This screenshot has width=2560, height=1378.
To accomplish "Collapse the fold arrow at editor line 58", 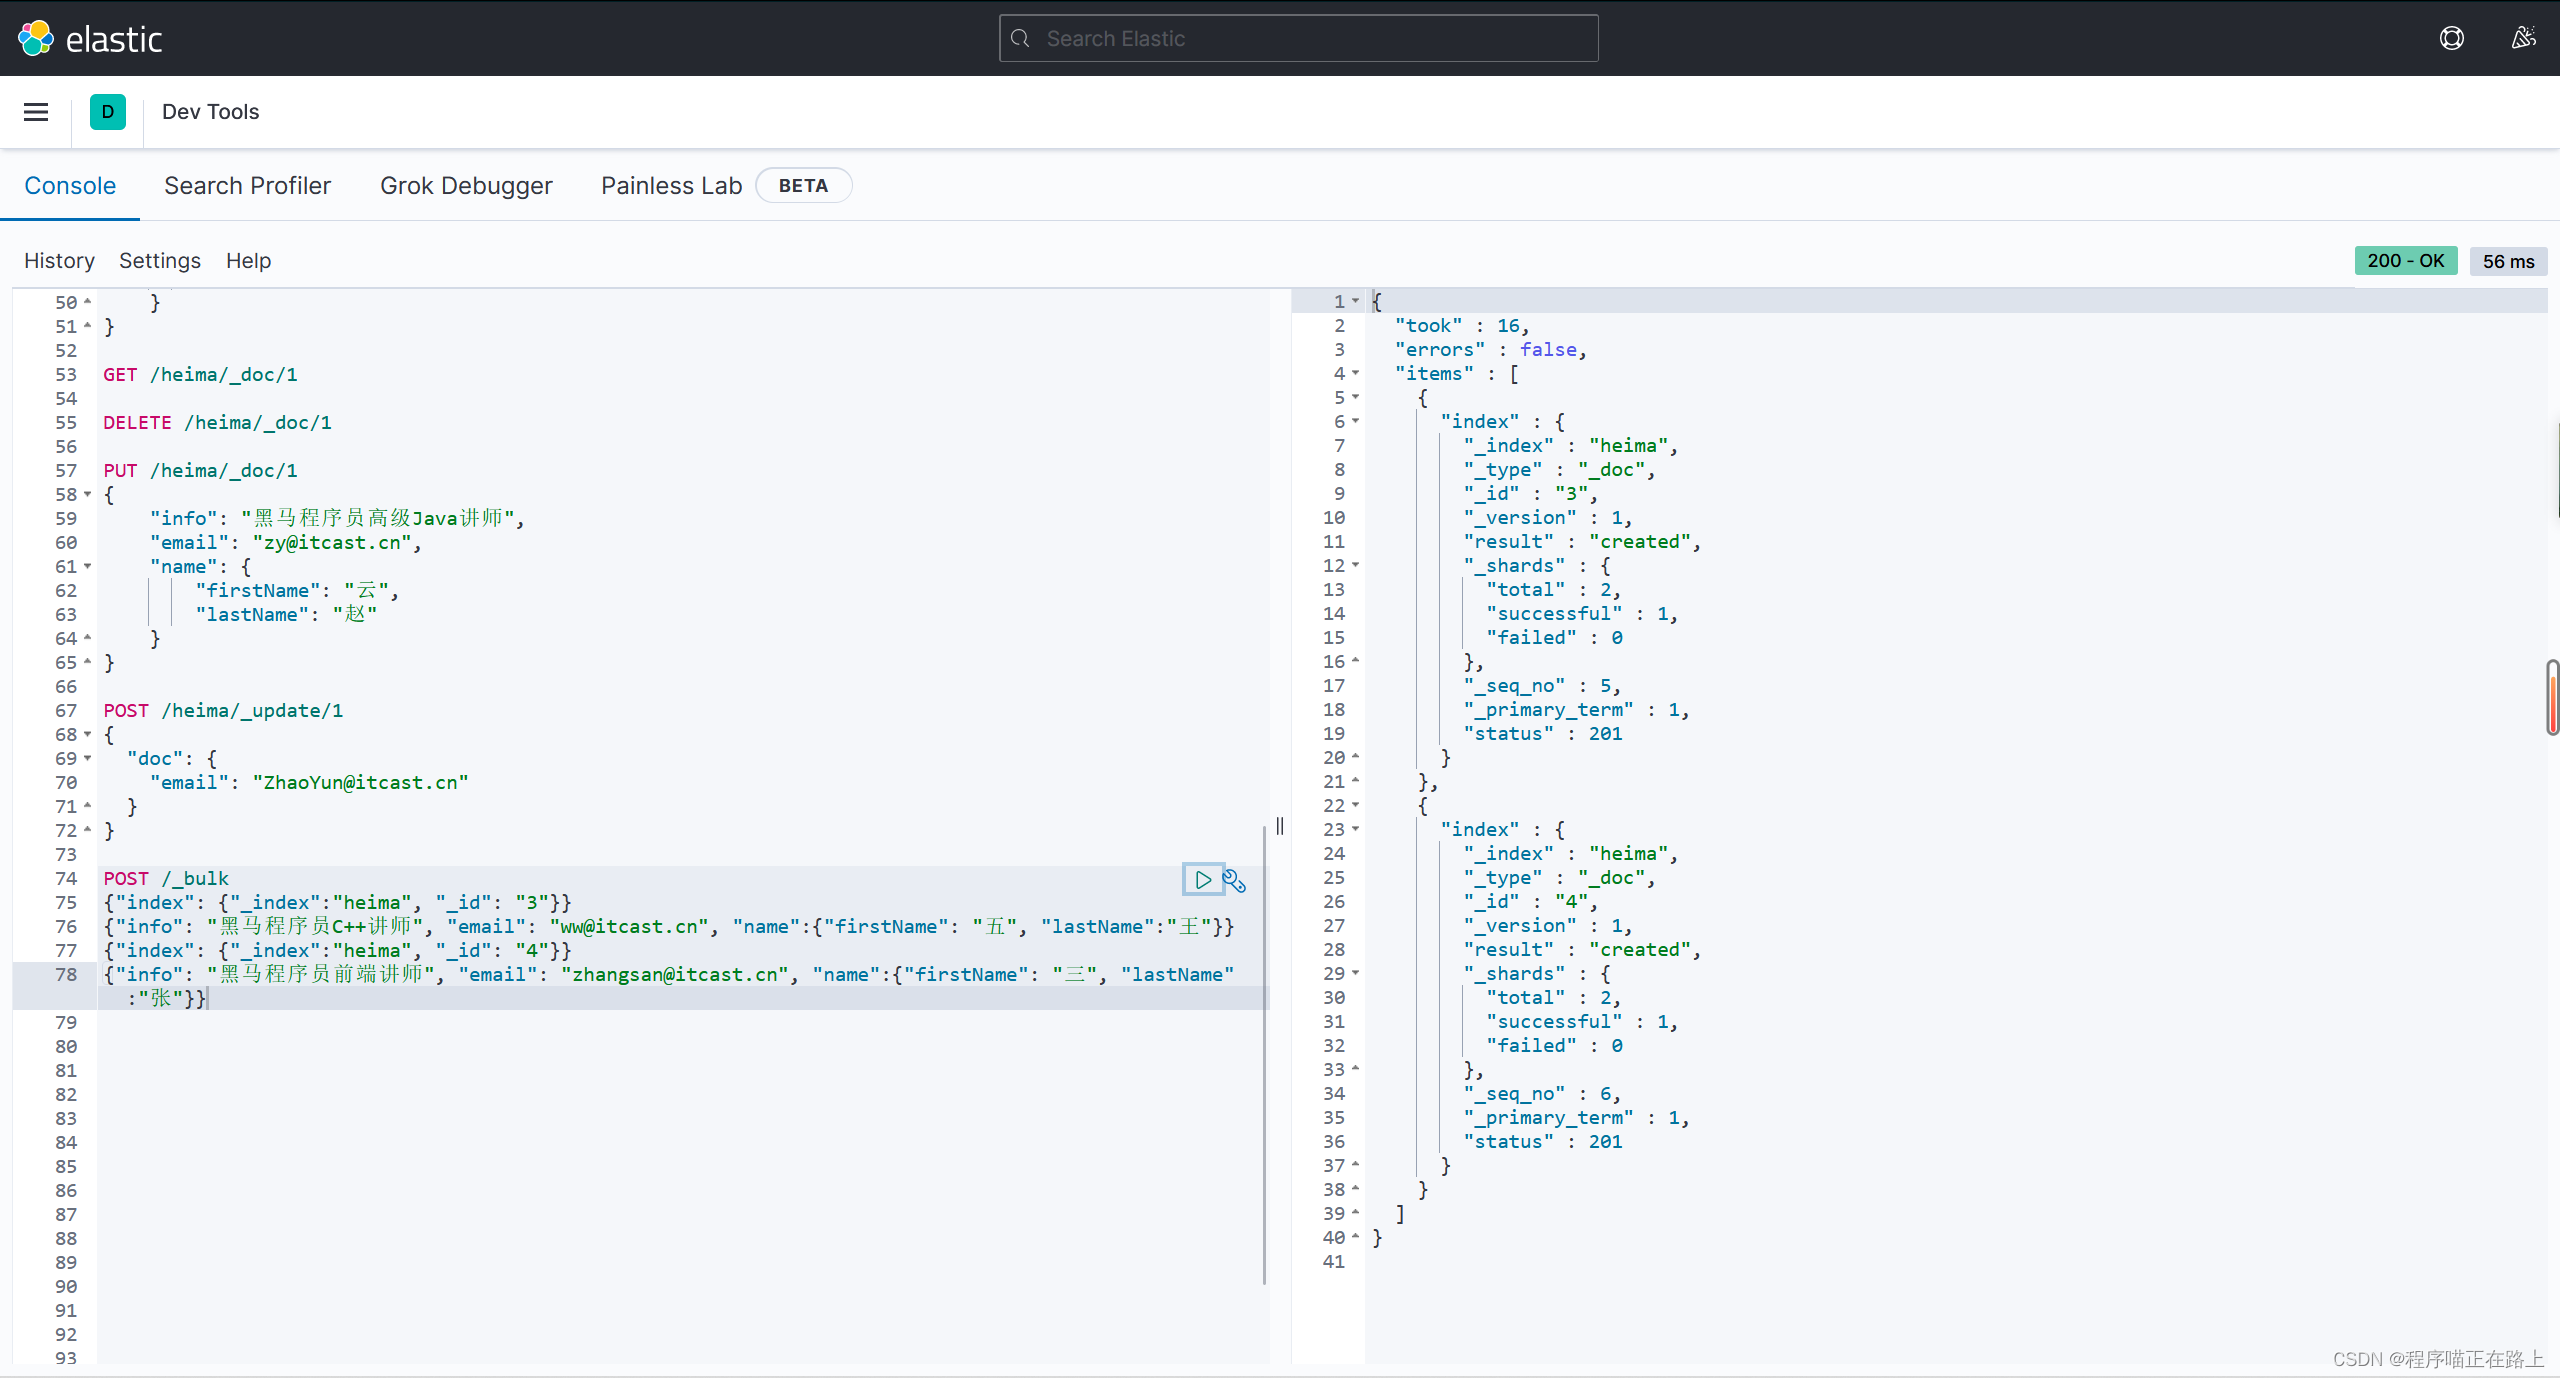I will point(88,495).
